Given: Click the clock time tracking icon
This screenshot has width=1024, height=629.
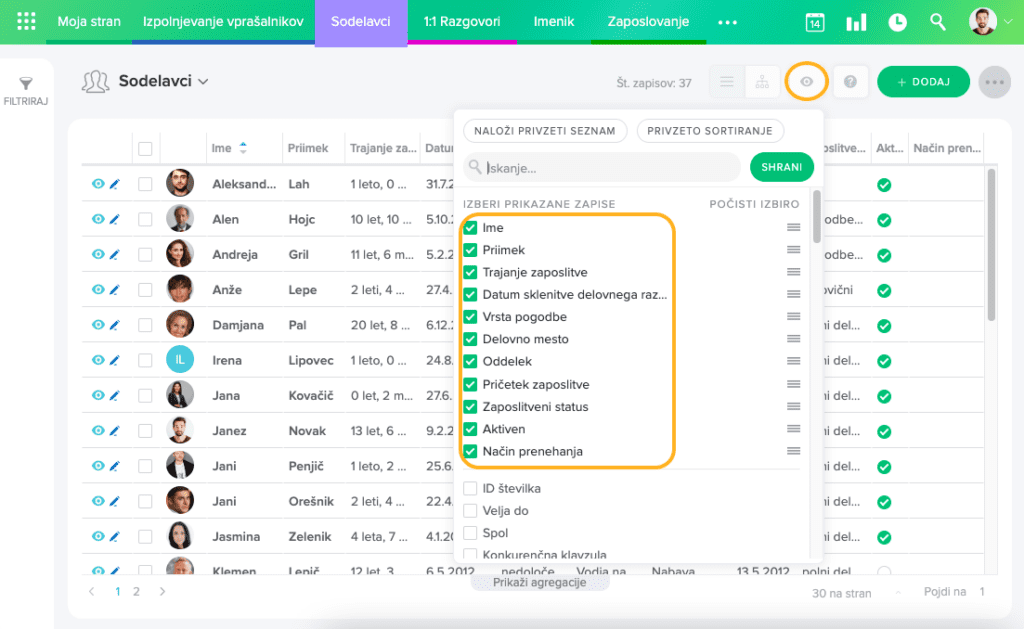Looking at the screenshot, I should point(897,22).
